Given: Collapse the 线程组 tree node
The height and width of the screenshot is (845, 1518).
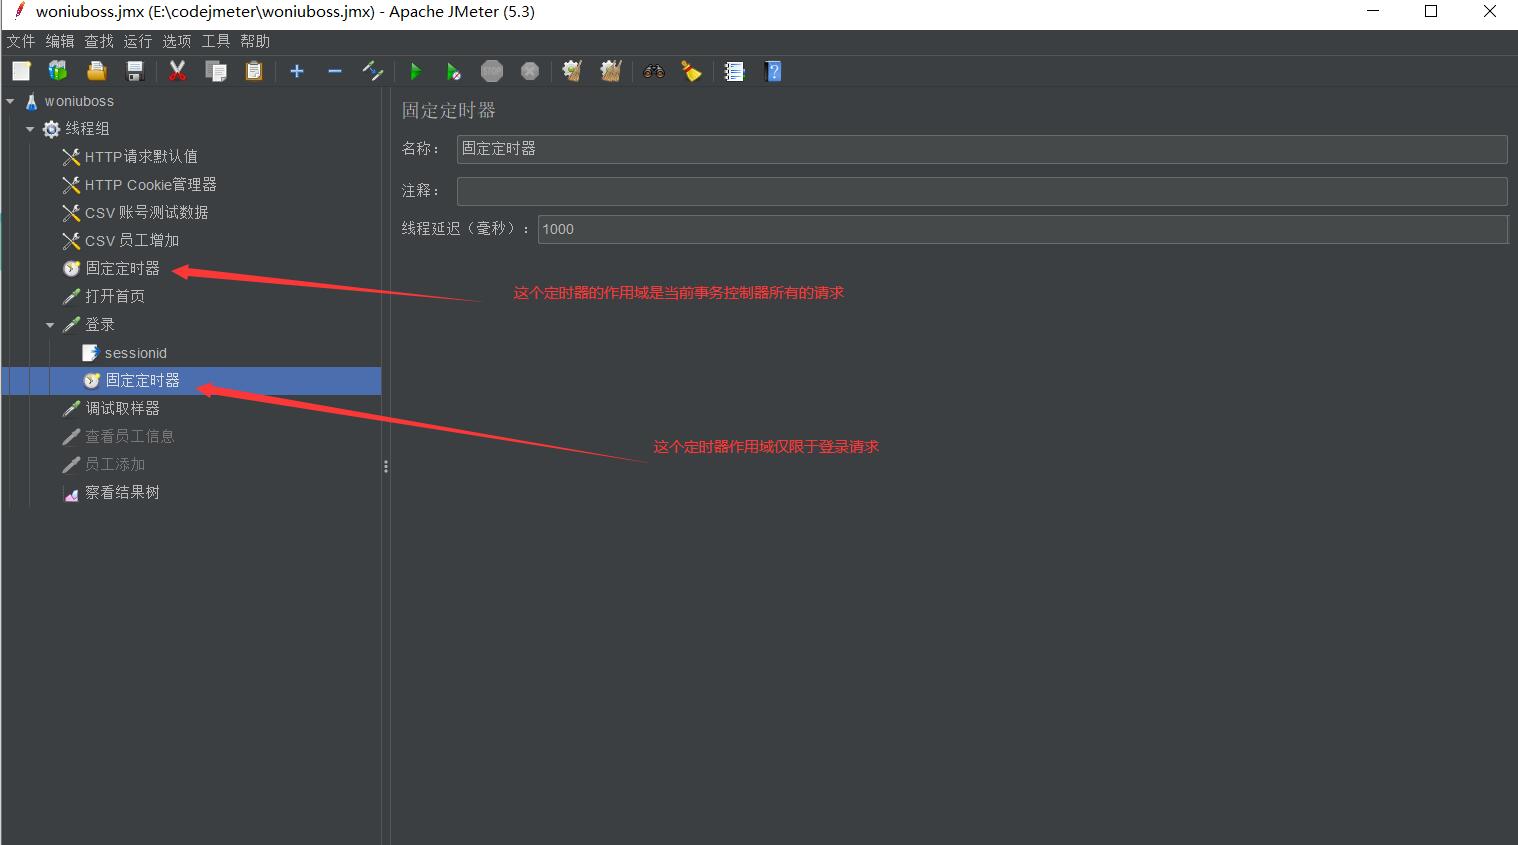Looking at the screenshot, I should (30, 129).
